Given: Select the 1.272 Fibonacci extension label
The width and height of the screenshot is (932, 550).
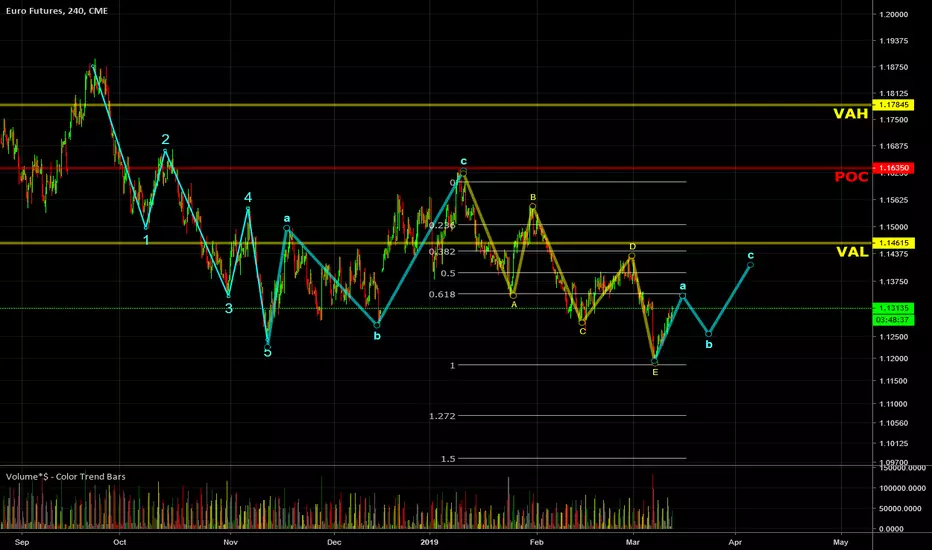Looking at the screenshot, I should tap(442, 416).
